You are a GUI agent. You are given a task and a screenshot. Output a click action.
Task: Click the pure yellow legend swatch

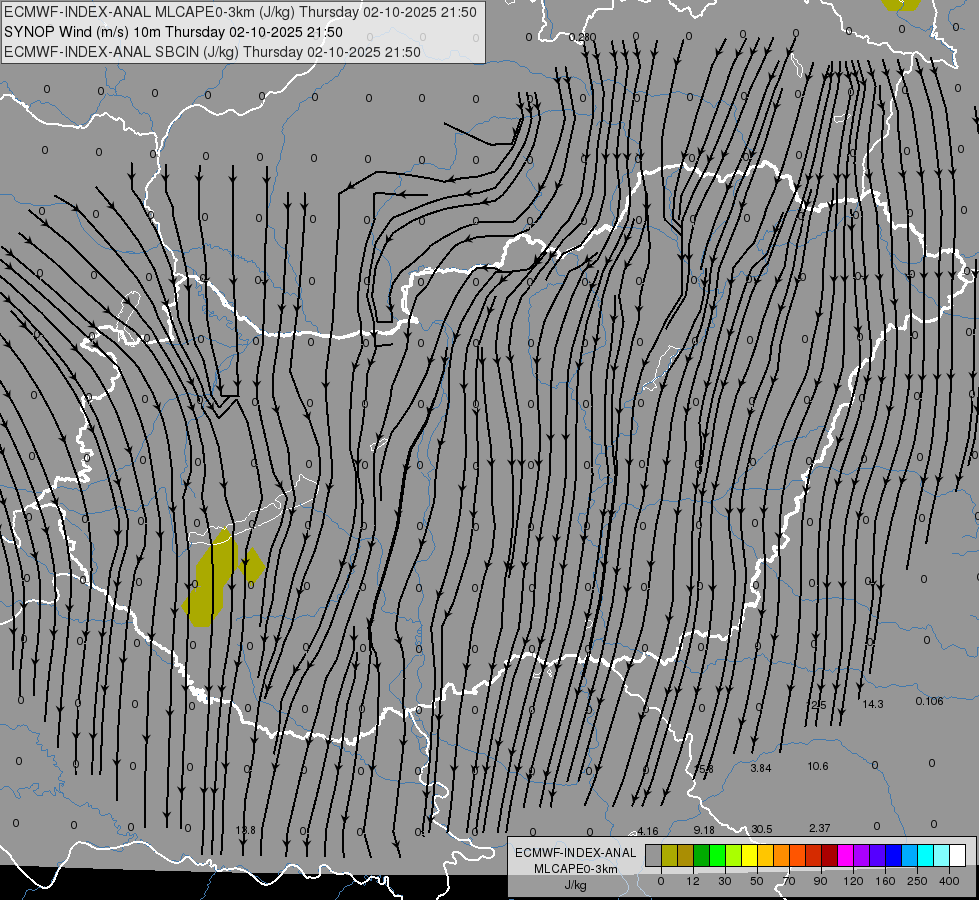(750, 856)
